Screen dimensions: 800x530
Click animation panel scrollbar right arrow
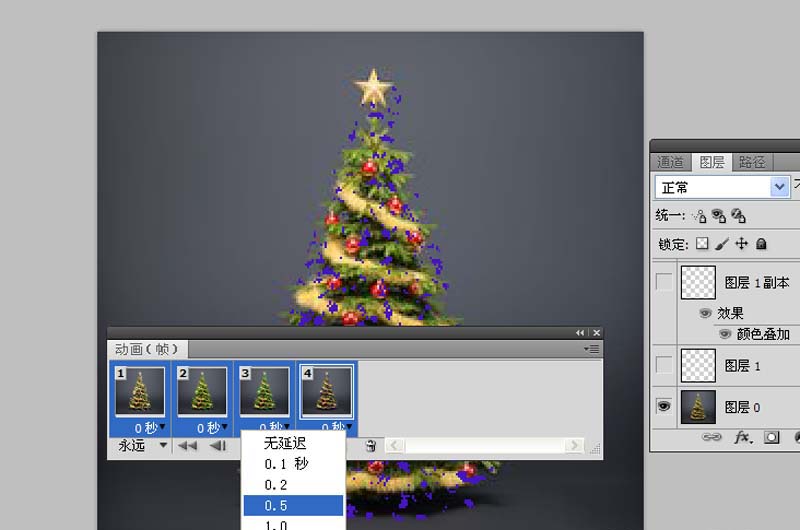574,446
